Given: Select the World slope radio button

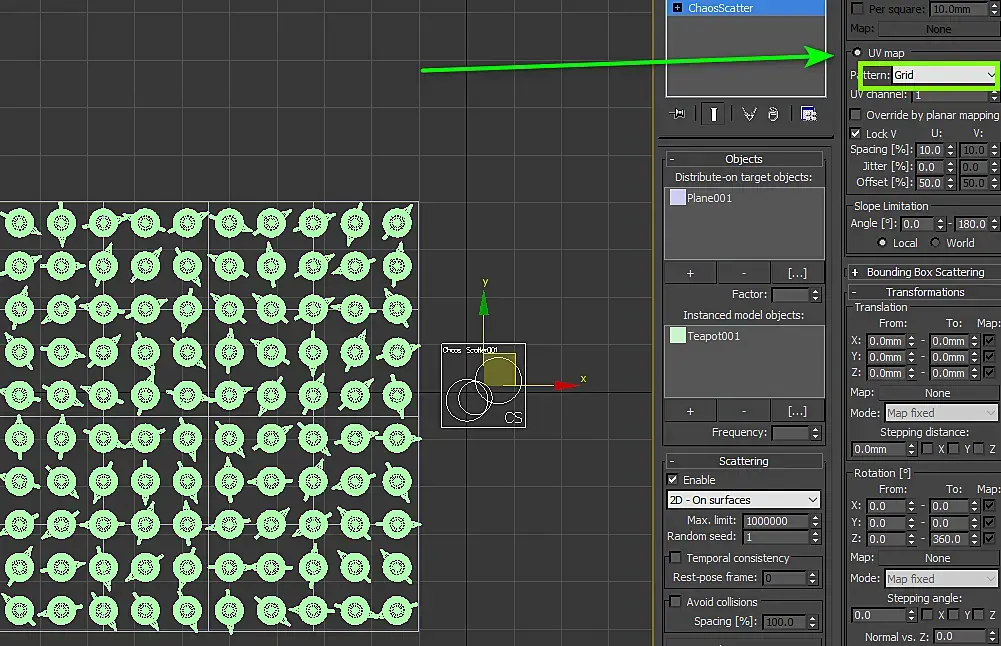Looking at the screenshot, I should (x=935, y=243).
